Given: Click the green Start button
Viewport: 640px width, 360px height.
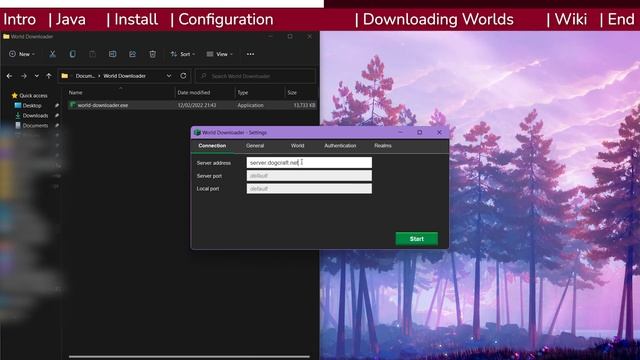Looking at the screenshot, I should [x=417, y=239].
